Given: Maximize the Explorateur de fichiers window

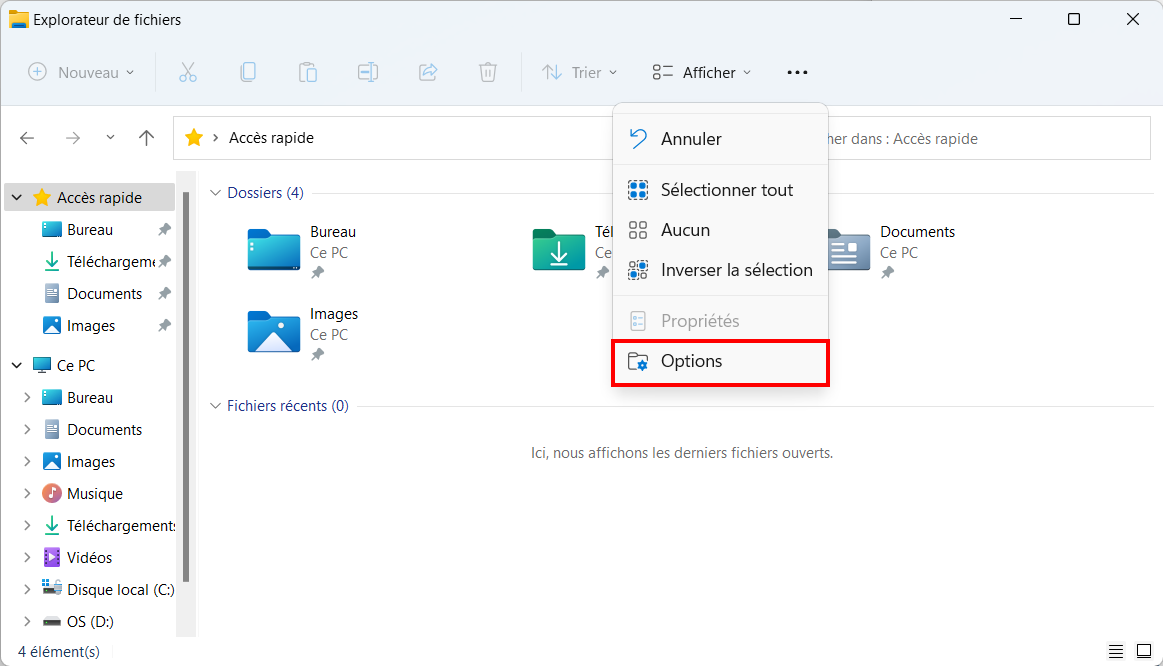Looking at the screenshot, I should (x=1073, y=19).
